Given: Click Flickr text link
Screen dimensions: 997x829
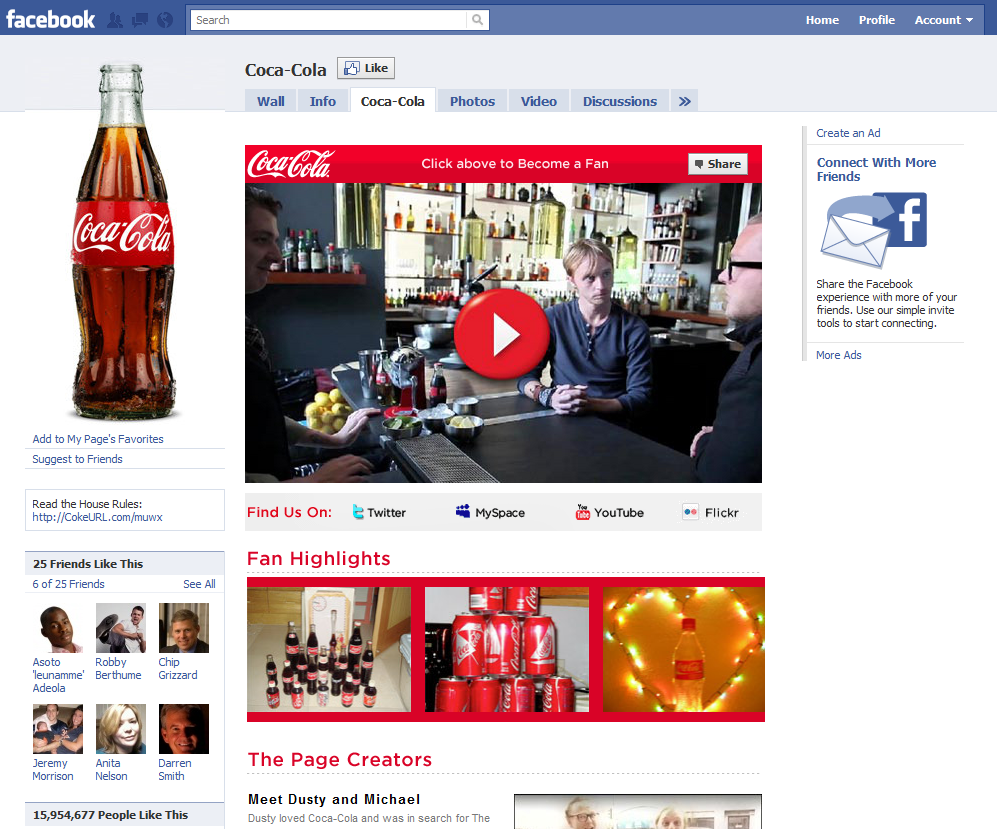Looking at the screenshot, I should pos(722,512).
